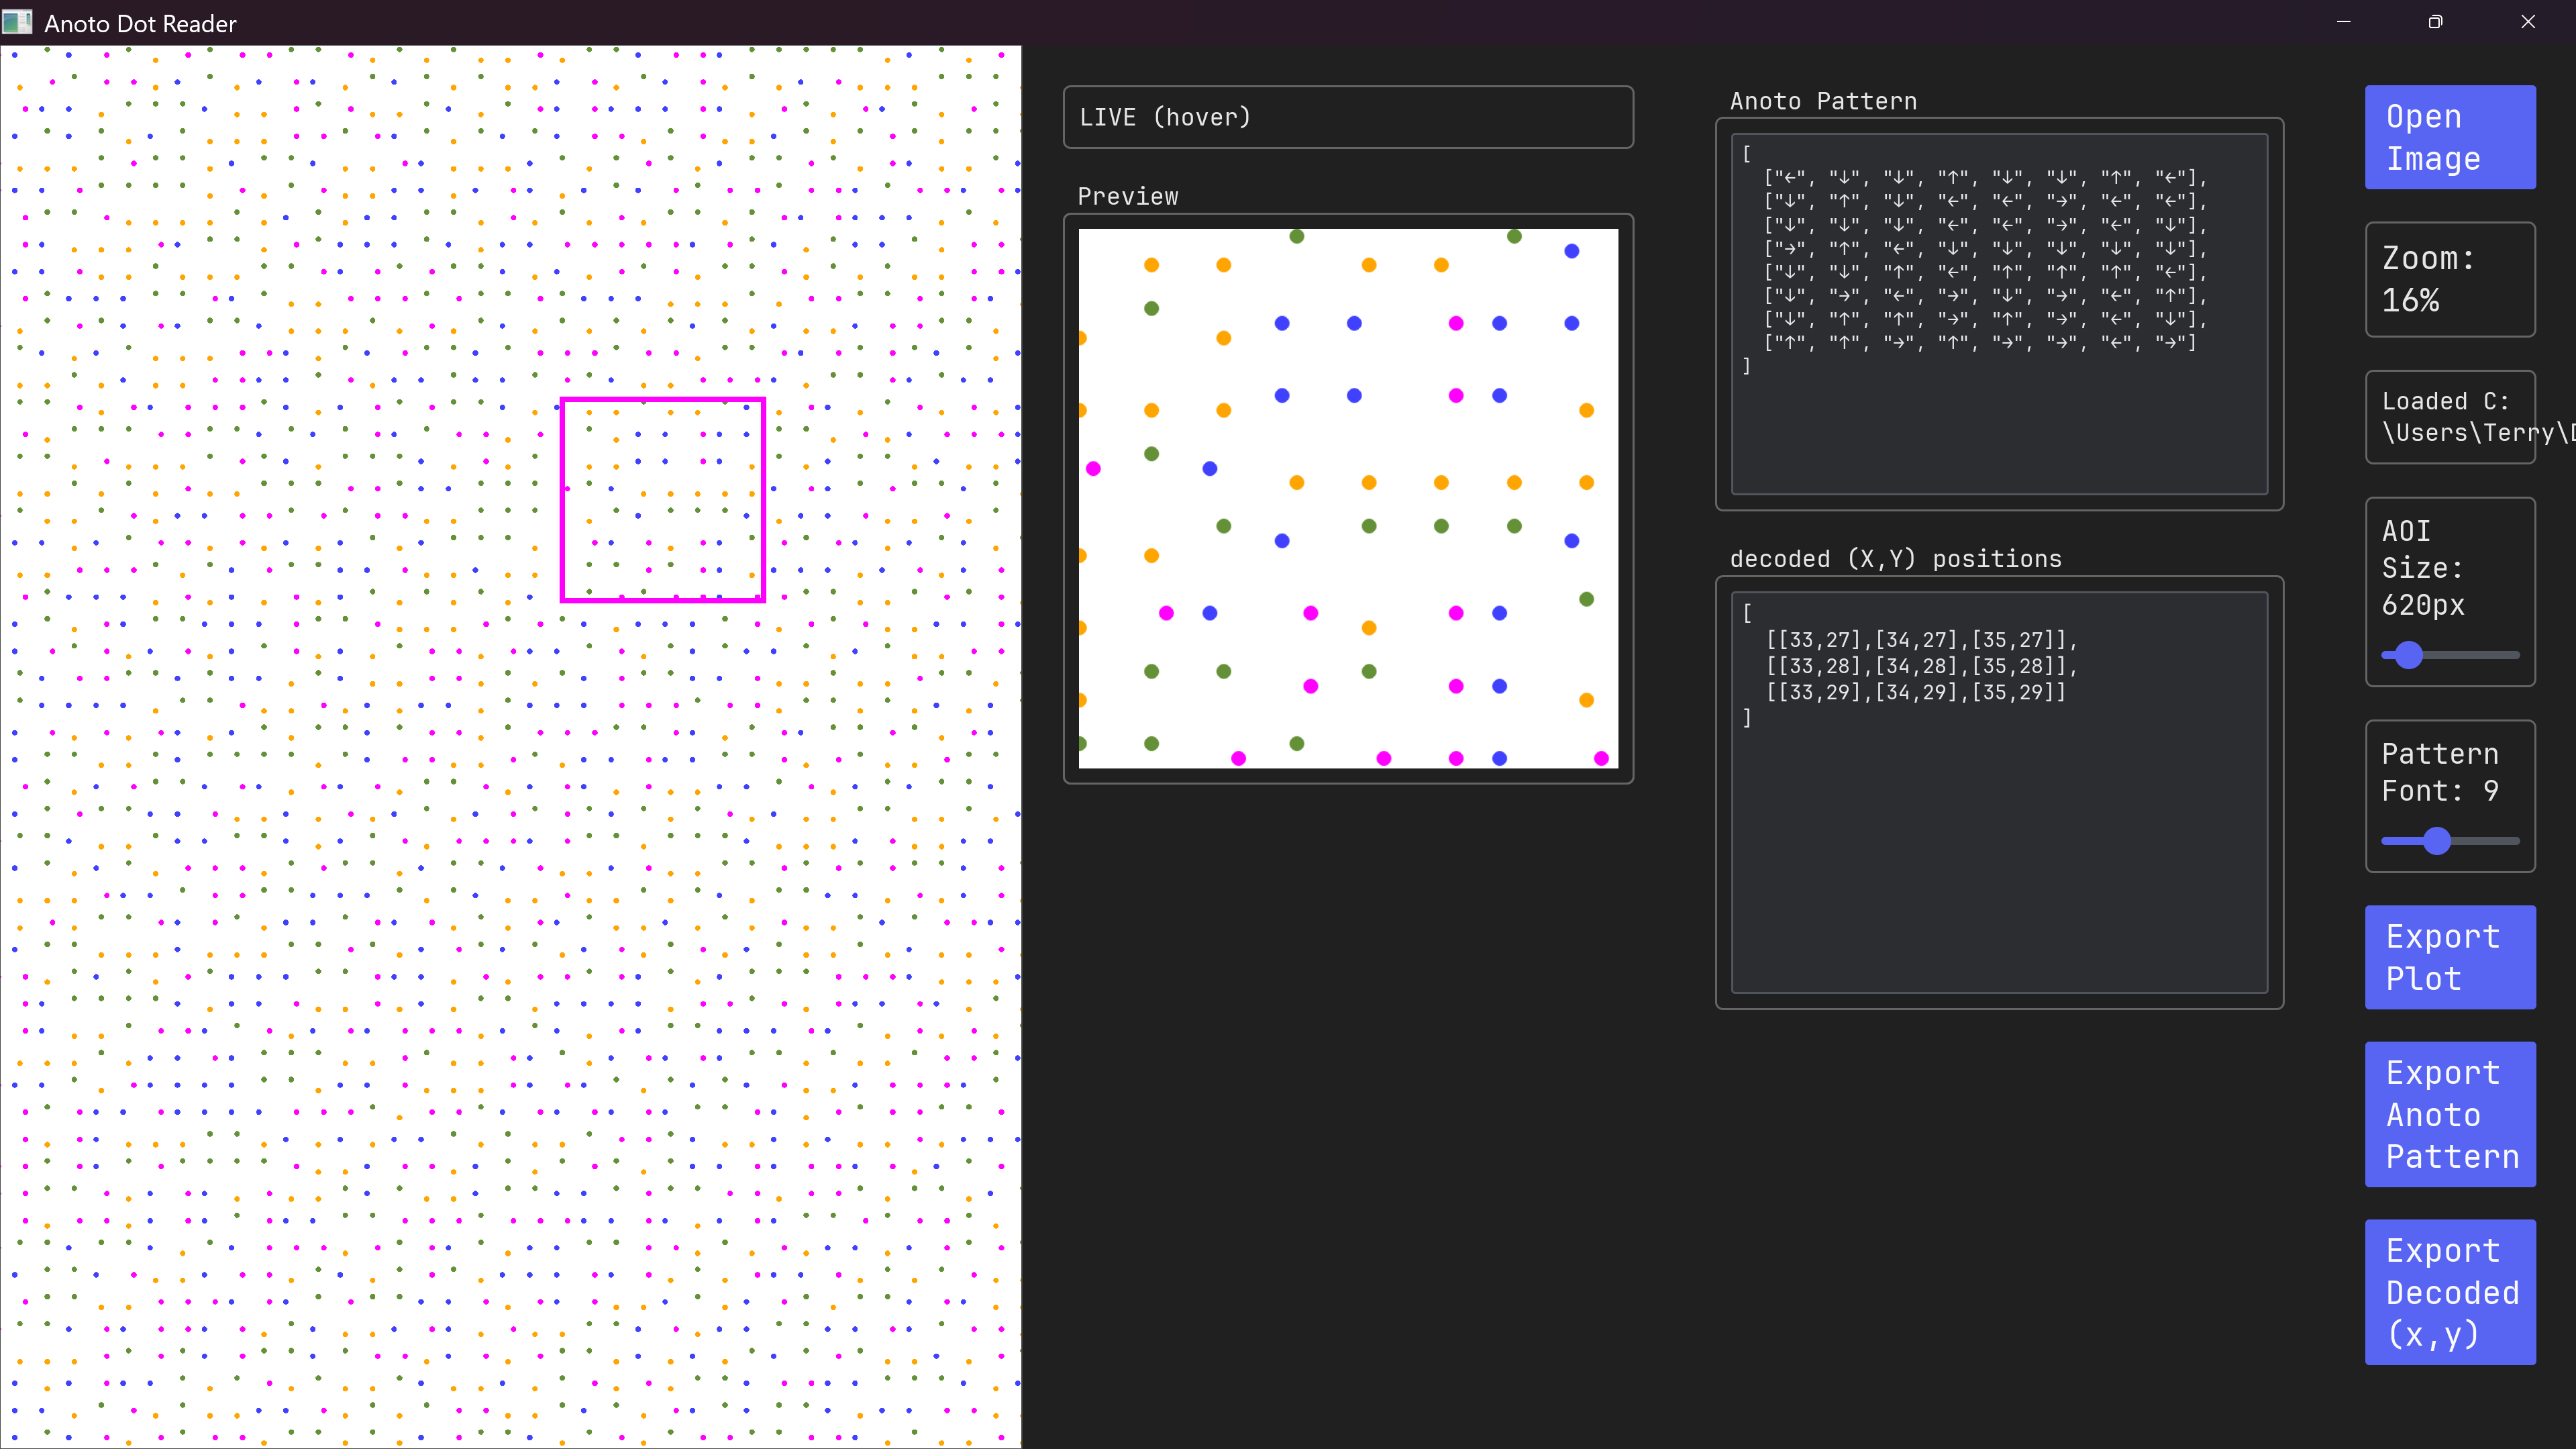This screenshot has width=2576, height=1449.
Task: Click the Preview dot image panel
Action: tap(1348, 498)
